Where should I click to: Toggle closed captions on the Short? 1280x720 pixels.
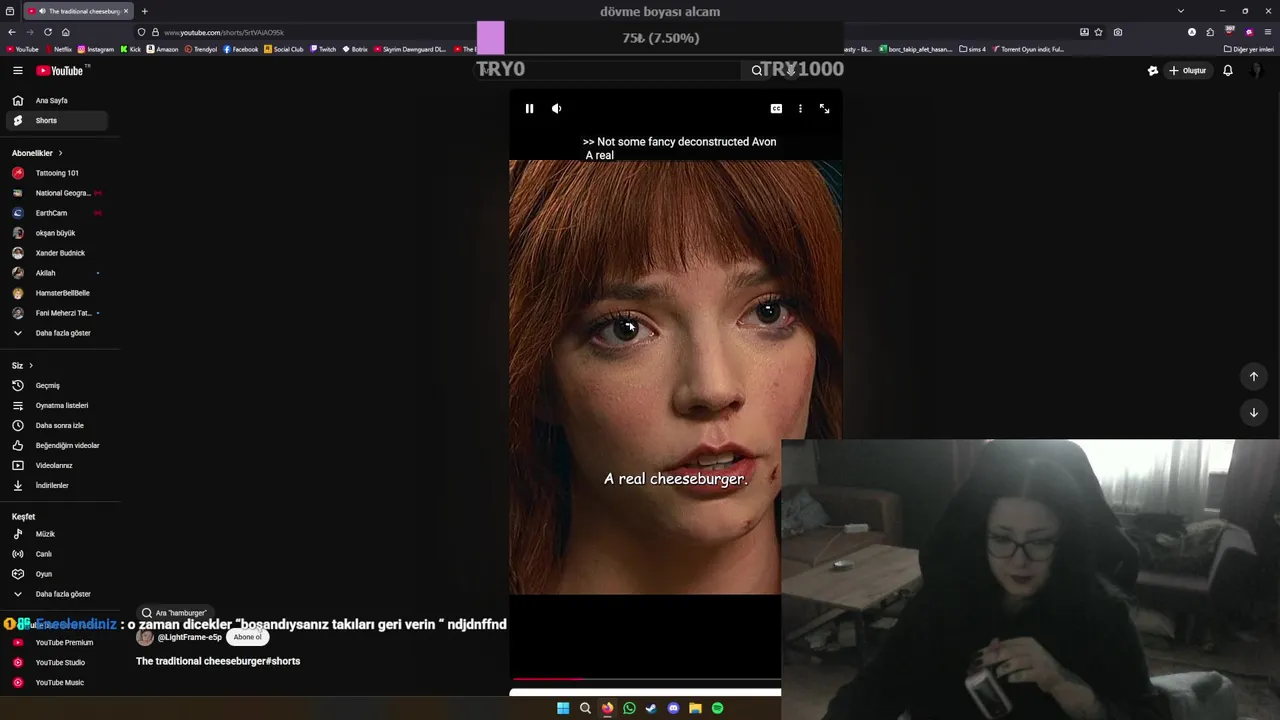776,109
